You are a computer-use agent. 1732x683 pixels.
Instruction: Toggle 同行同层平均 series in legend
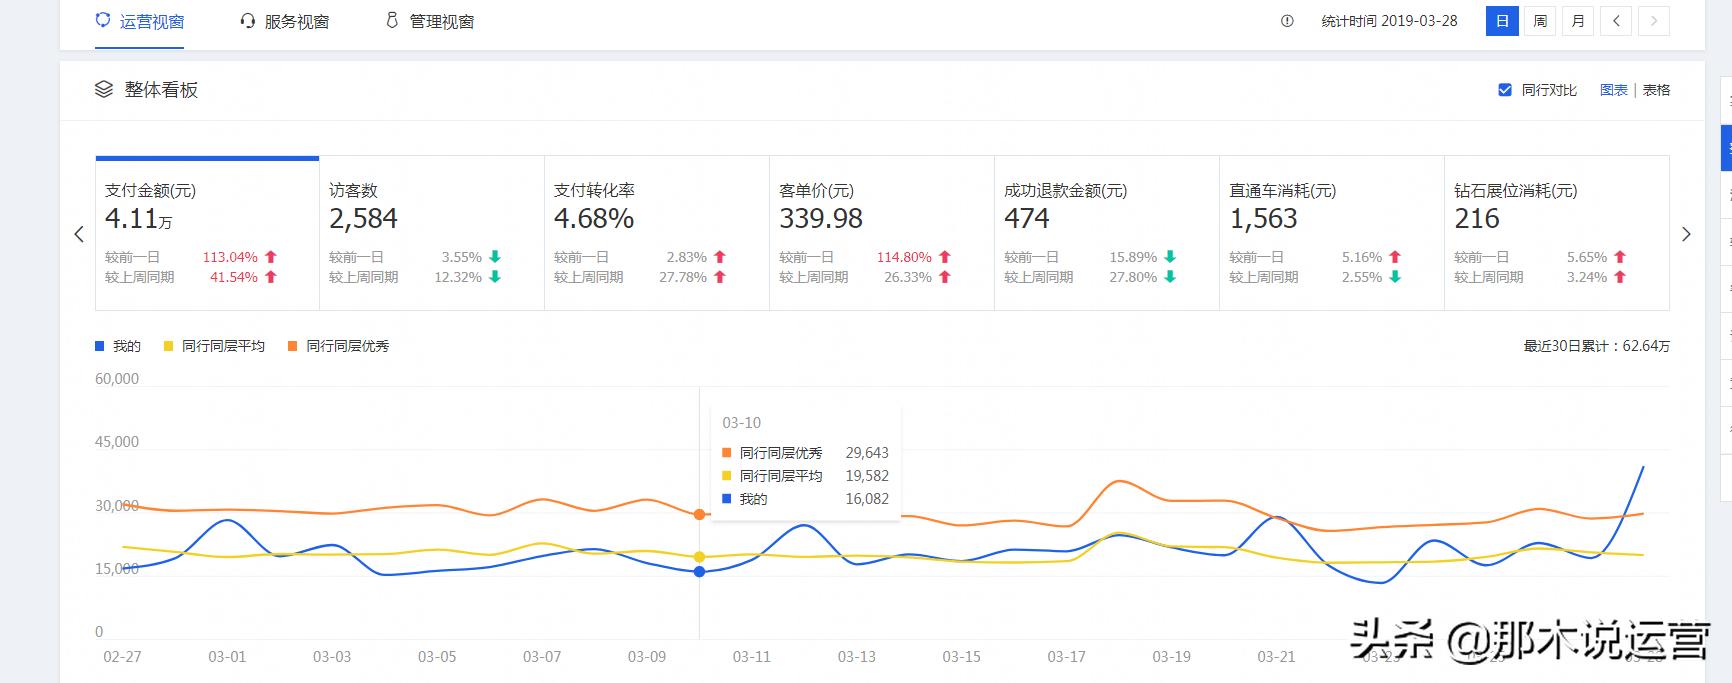coord(214,346)
